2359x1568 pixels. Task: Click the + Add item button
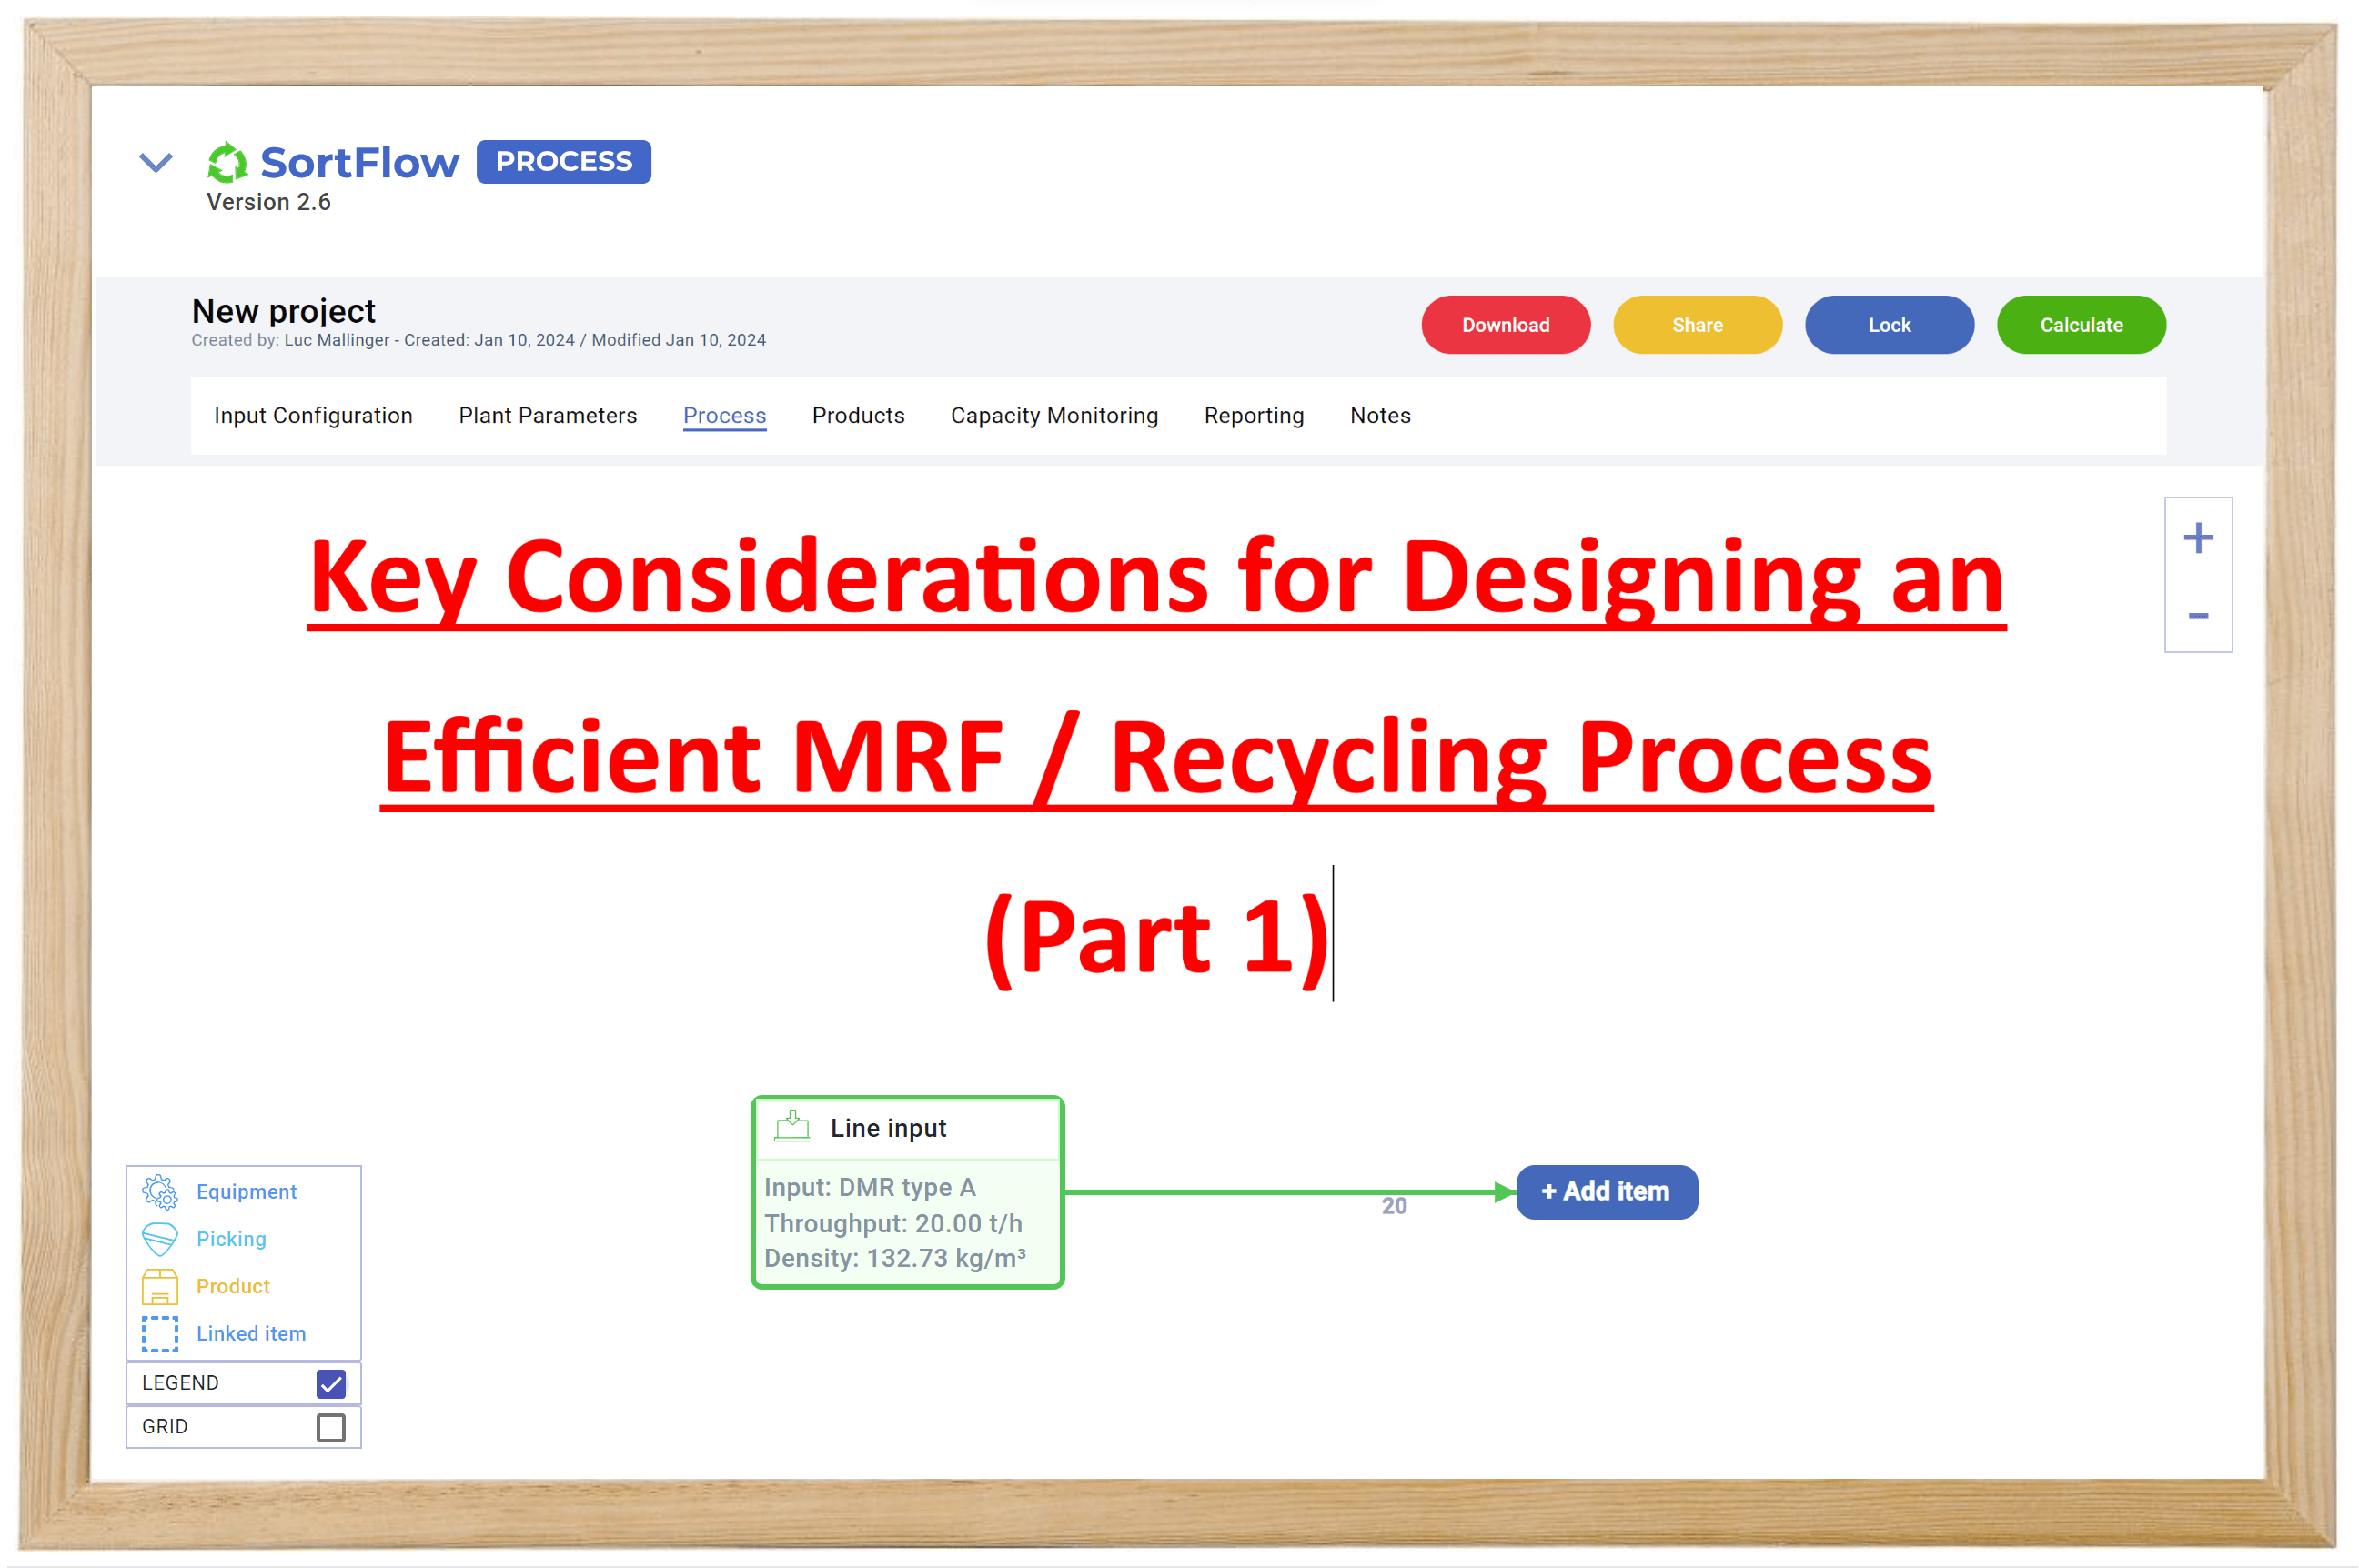1605,1191
